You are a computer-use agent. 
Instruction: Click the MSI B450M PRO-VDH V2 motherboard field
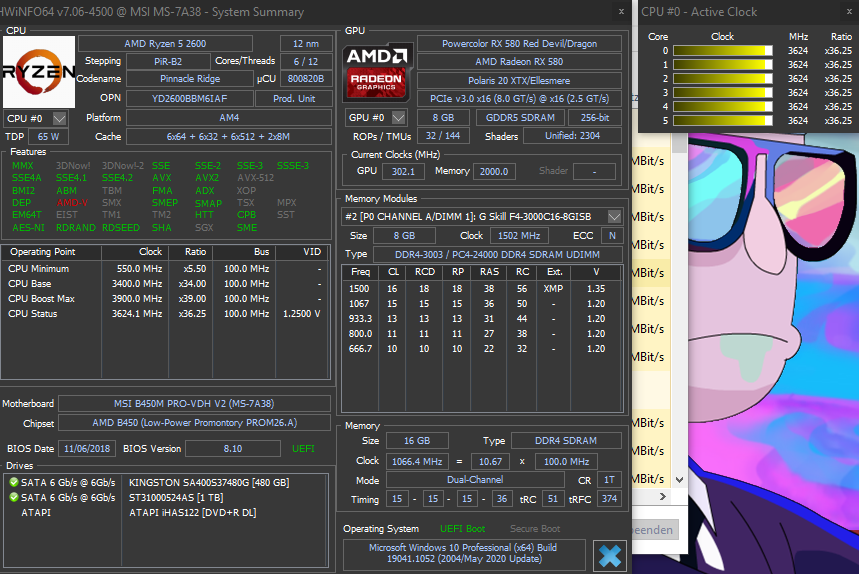(x=194, y=404)
